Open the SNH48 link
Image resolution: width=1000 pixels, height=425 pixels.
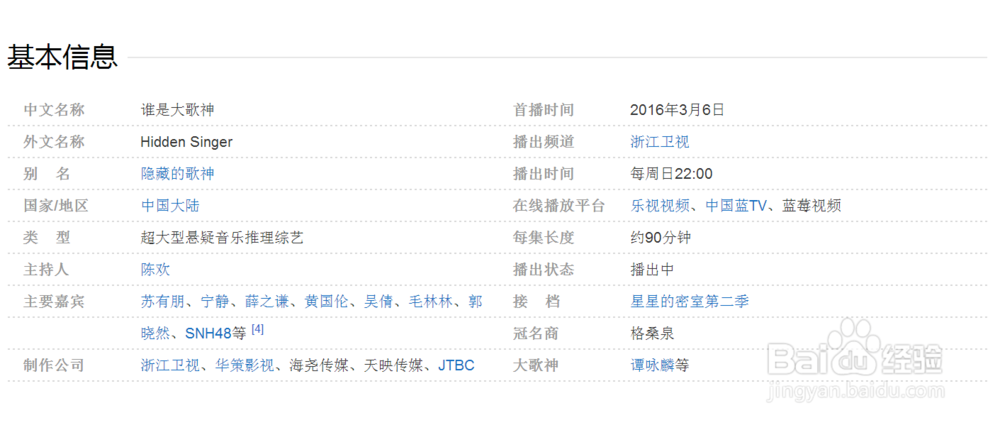click(209, 333)
